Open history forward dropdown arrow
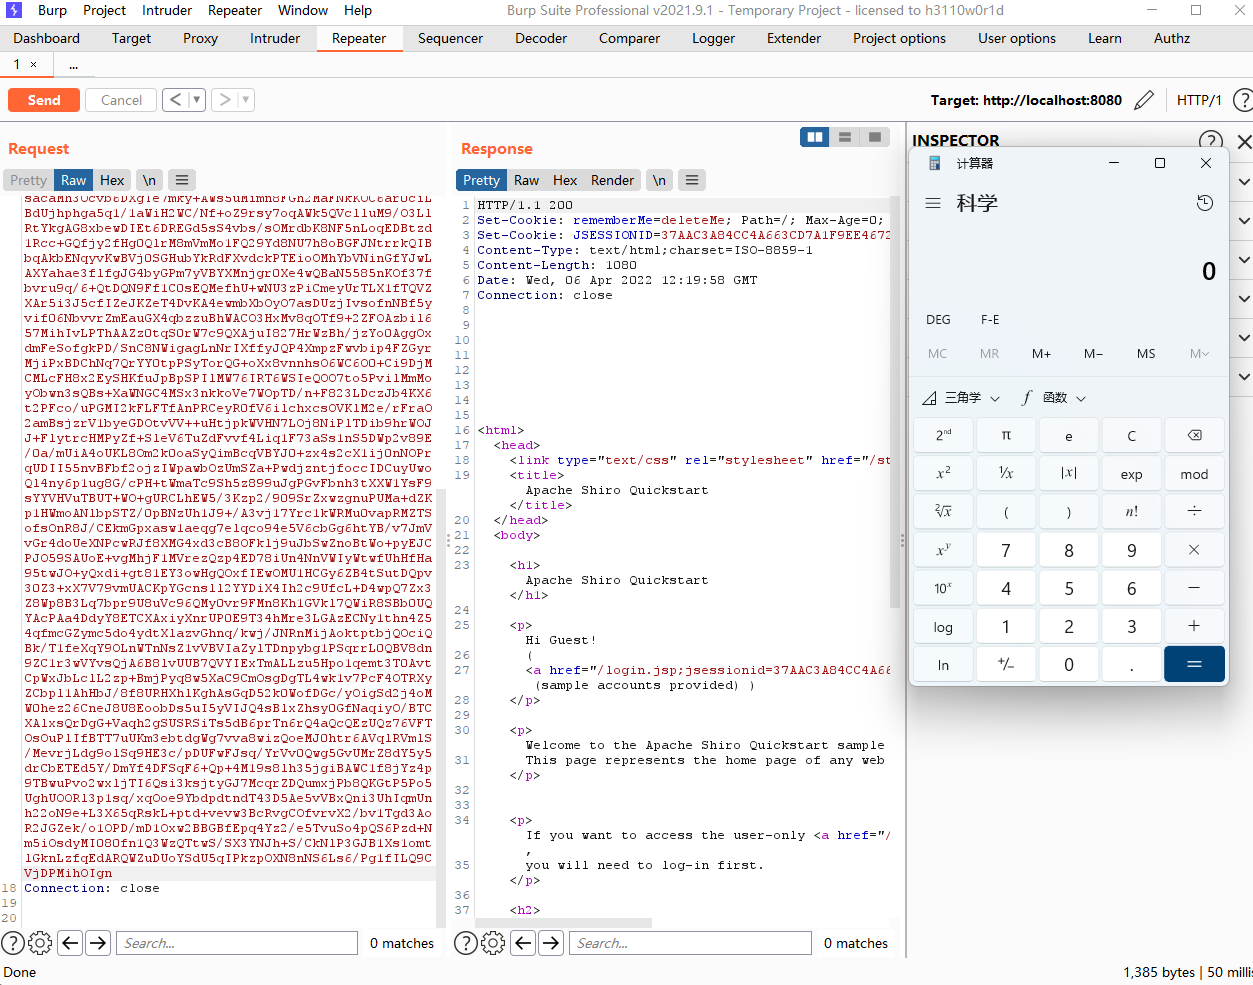The height and width of the screenshot is (985, 1253). pyautogui.click(x=246, y=100)
